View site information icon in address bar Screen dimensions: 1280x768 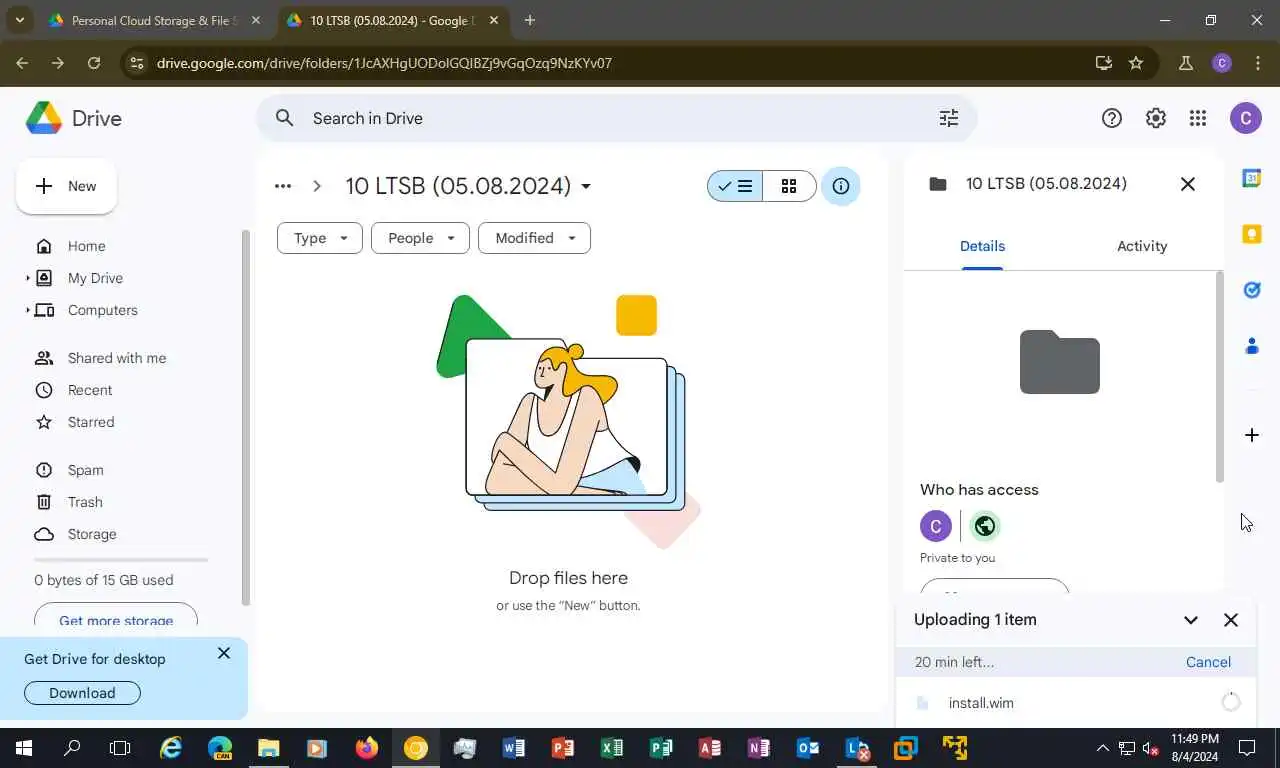pos(137,63)
